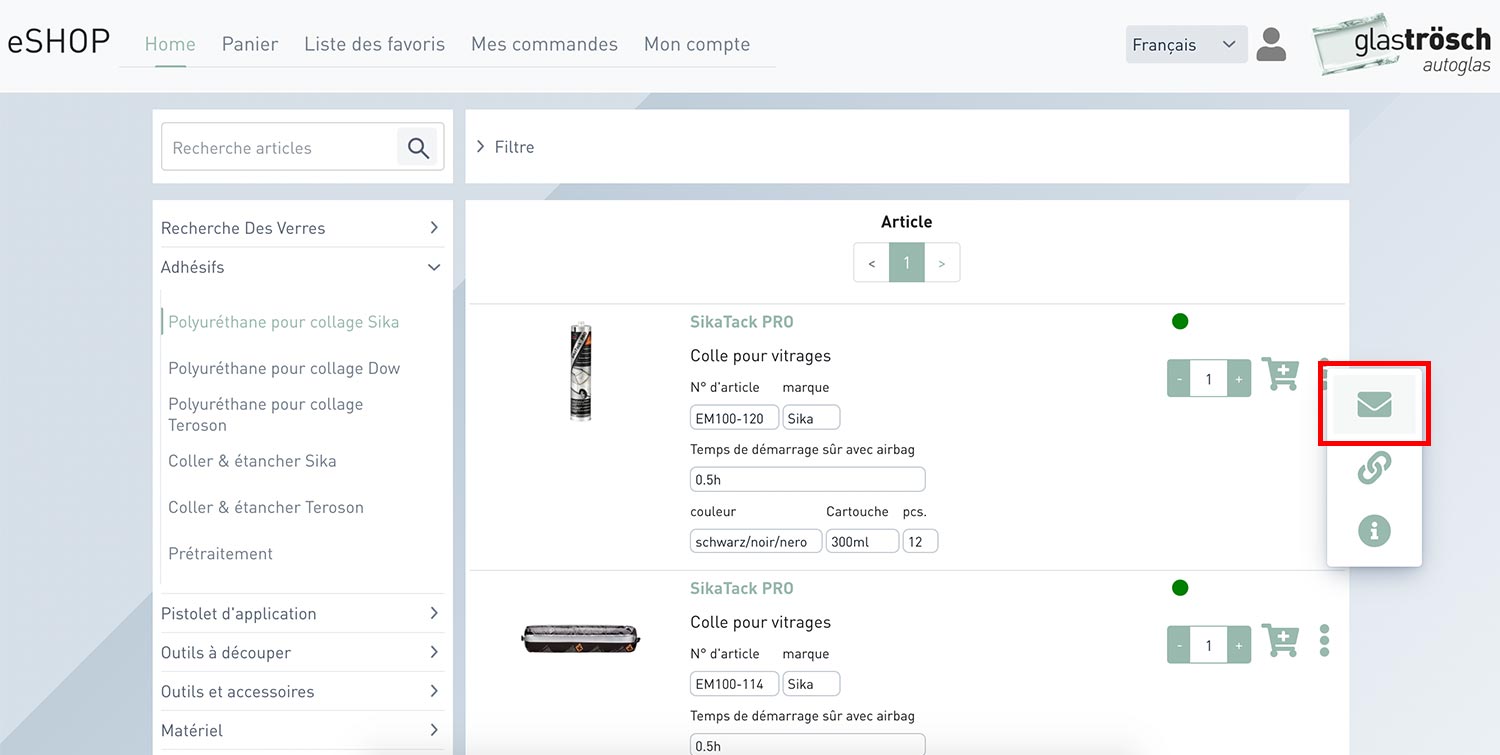Viewport: 1500px width, 755px height.
Task: Decrease quantity for EM100-120
Action: [1179, 379]
